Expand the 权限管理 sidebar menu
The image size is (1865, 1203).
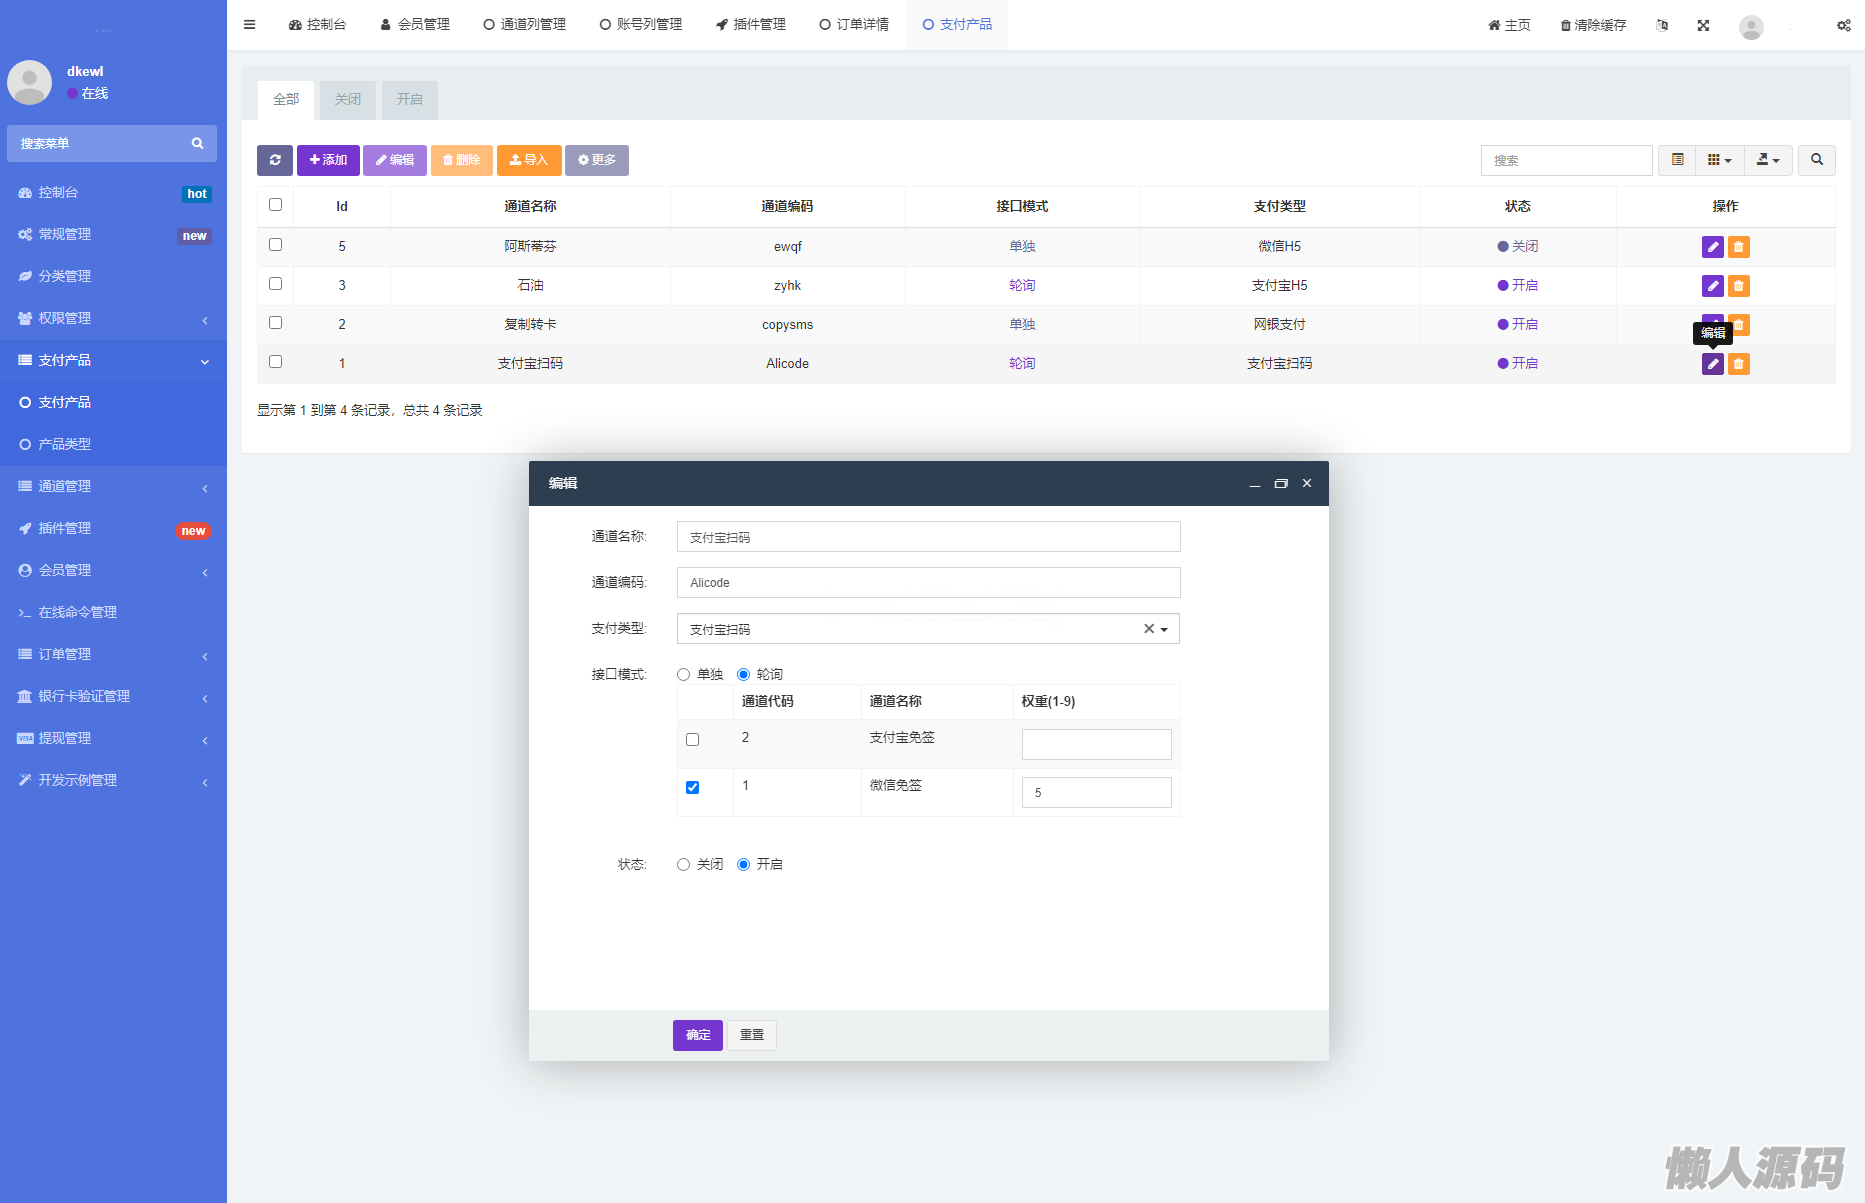113,318
